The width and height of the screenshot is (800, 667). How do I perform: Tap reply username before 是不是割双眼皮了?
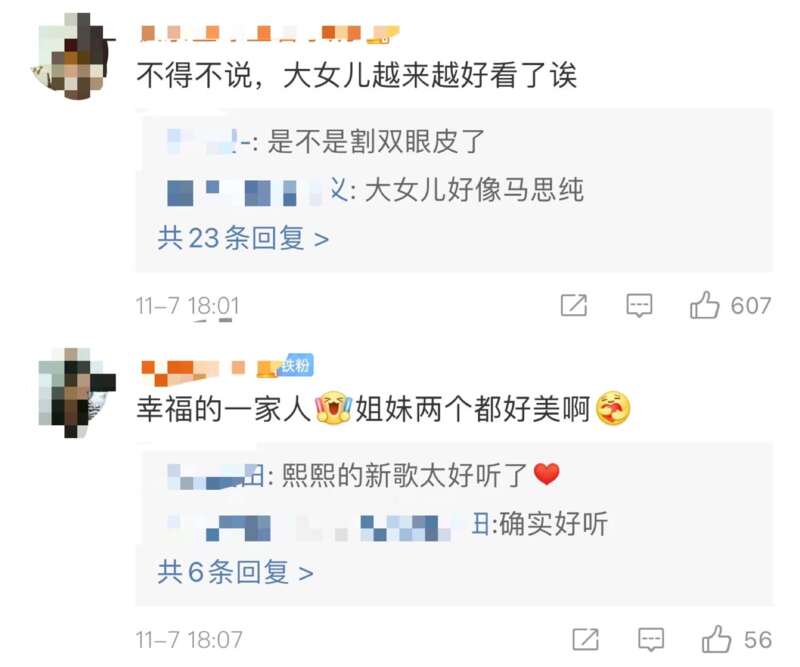211,141
